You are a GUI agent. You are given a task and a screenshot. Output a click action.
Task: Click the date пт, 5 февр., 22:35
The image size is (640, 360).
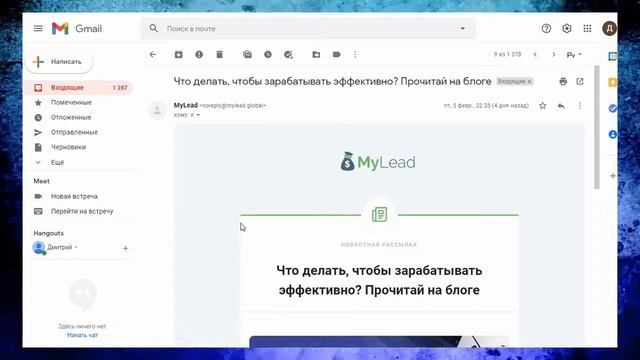point(486,106)
